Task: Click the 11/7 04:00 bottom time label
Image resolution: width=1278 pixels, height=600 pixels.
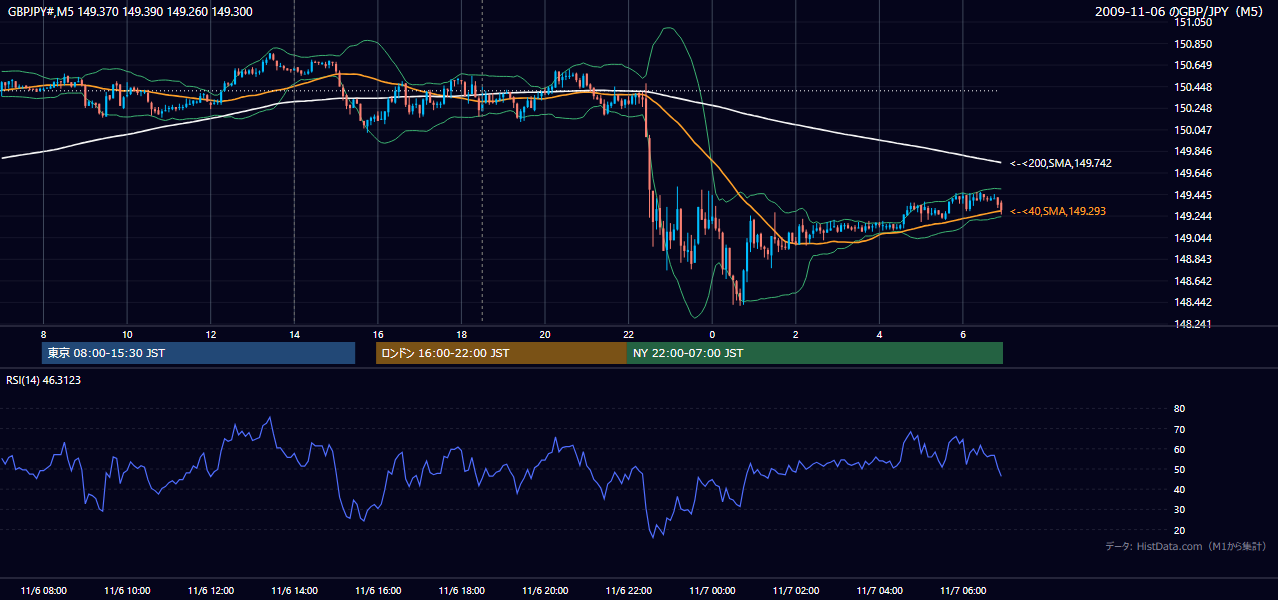Action: (x=879, y=591)
